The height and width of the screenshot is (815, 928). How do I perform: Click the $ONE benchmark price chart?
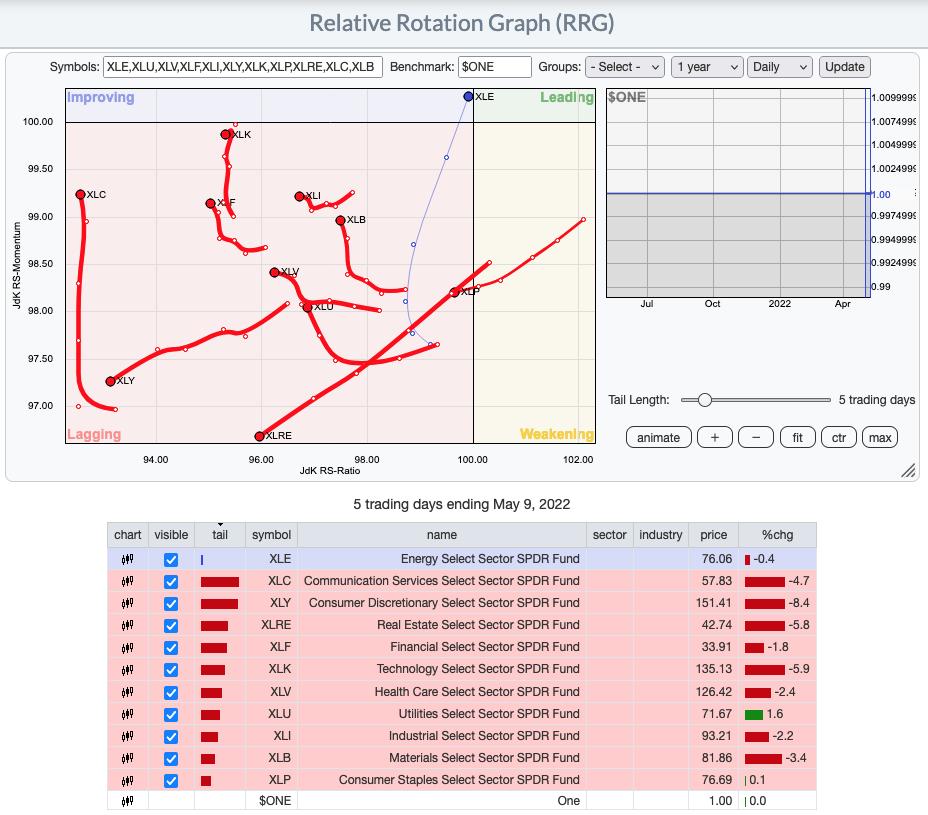click(x=738, y=193)
